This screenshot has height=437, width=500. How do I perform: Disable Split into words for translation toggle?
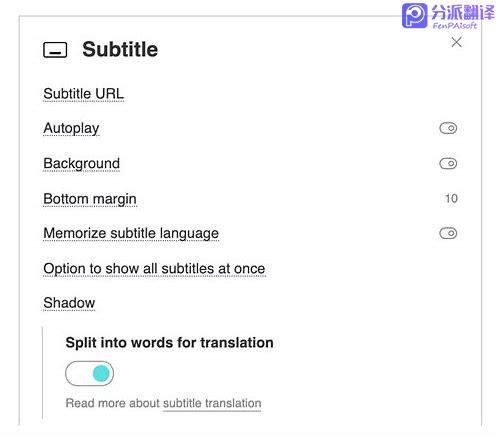89,373
